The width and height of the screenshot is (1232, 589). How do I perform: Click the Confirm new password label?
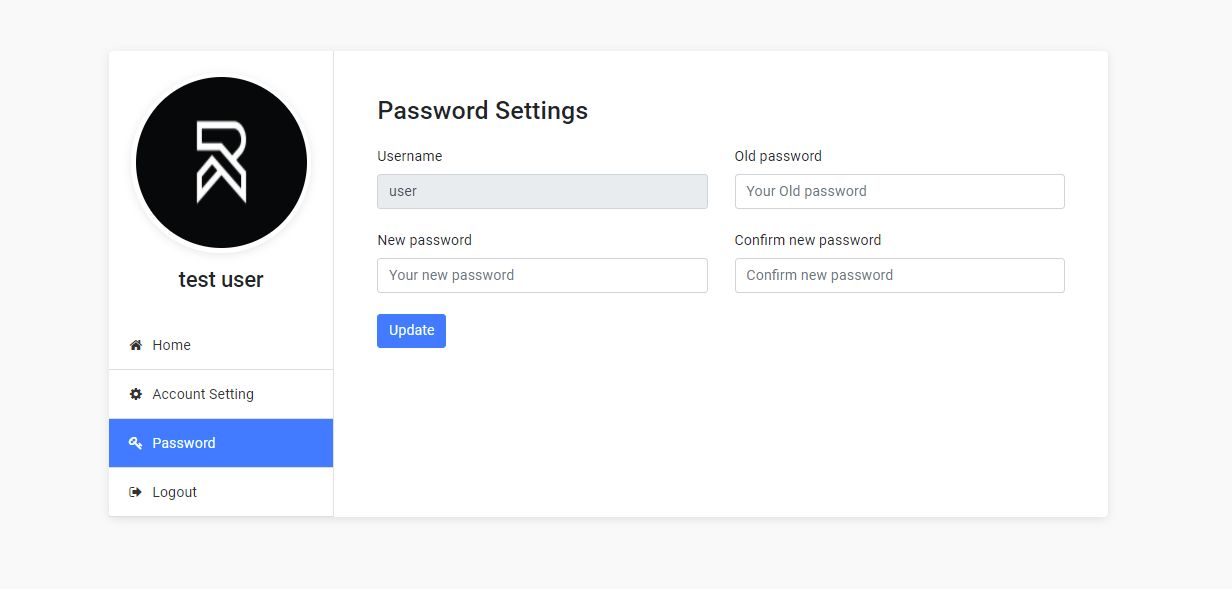coord(808,240)
